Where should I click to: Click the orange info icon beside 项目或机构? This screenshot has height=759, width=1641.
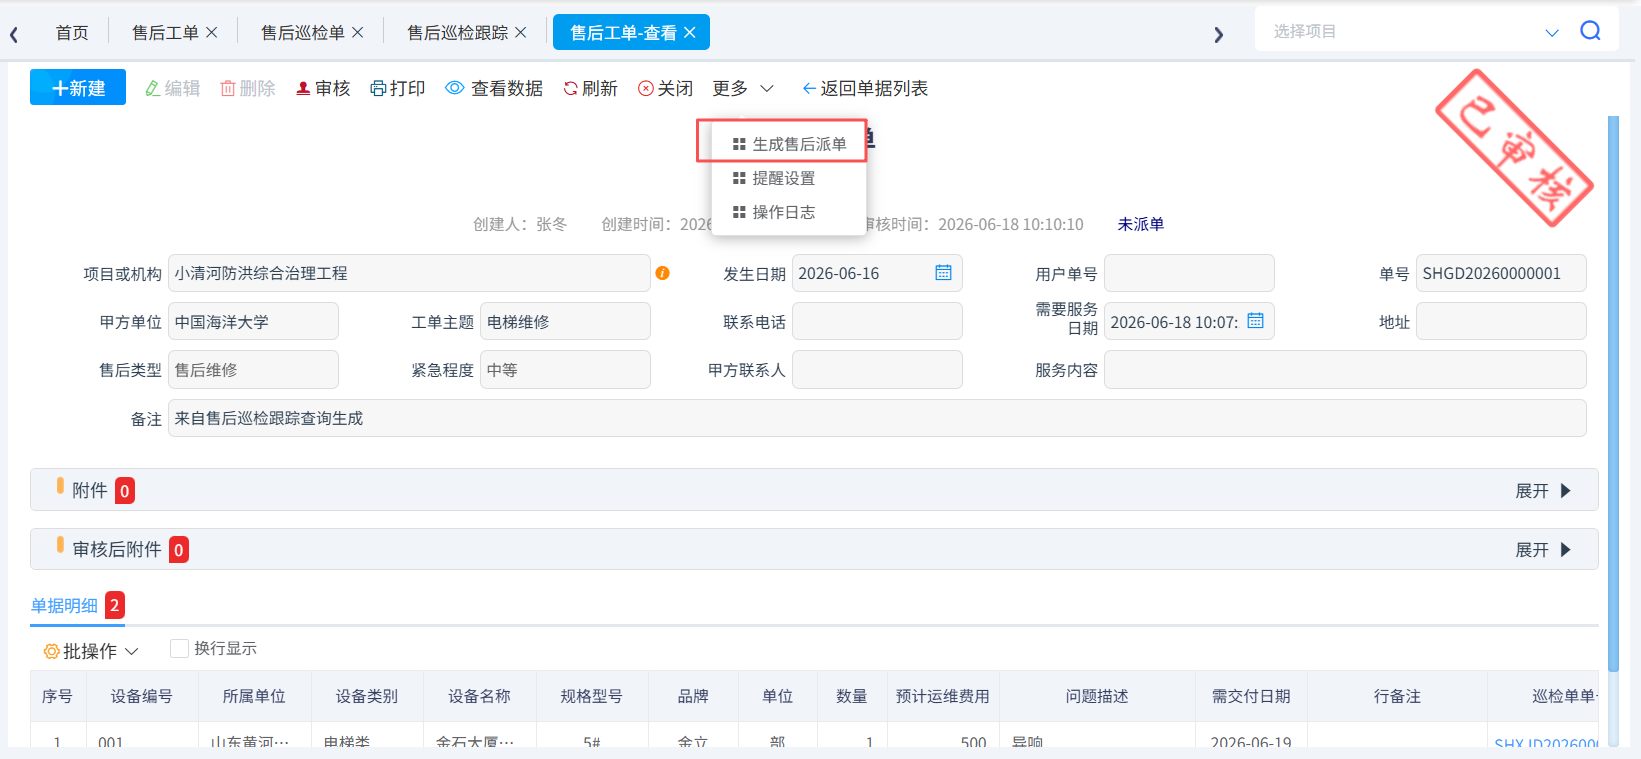tap(662, 273)
